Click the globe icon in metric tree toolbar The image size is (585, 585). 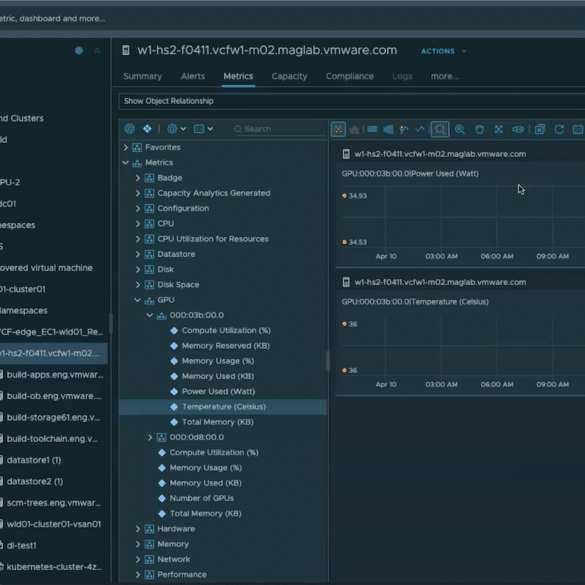pos(129,129)
